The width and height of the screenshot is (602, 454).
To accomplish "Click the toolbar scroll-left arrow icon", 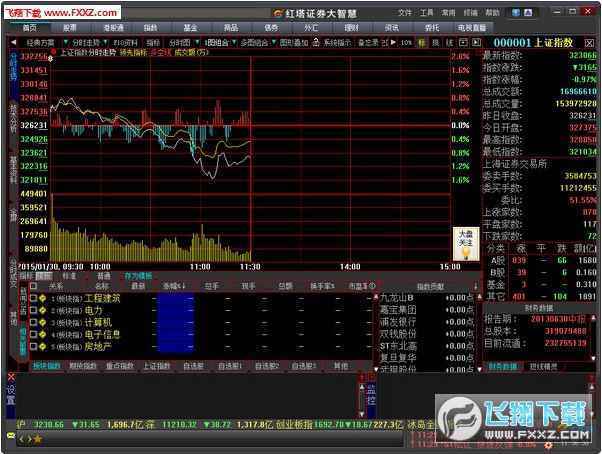I will tap(13, 42).
